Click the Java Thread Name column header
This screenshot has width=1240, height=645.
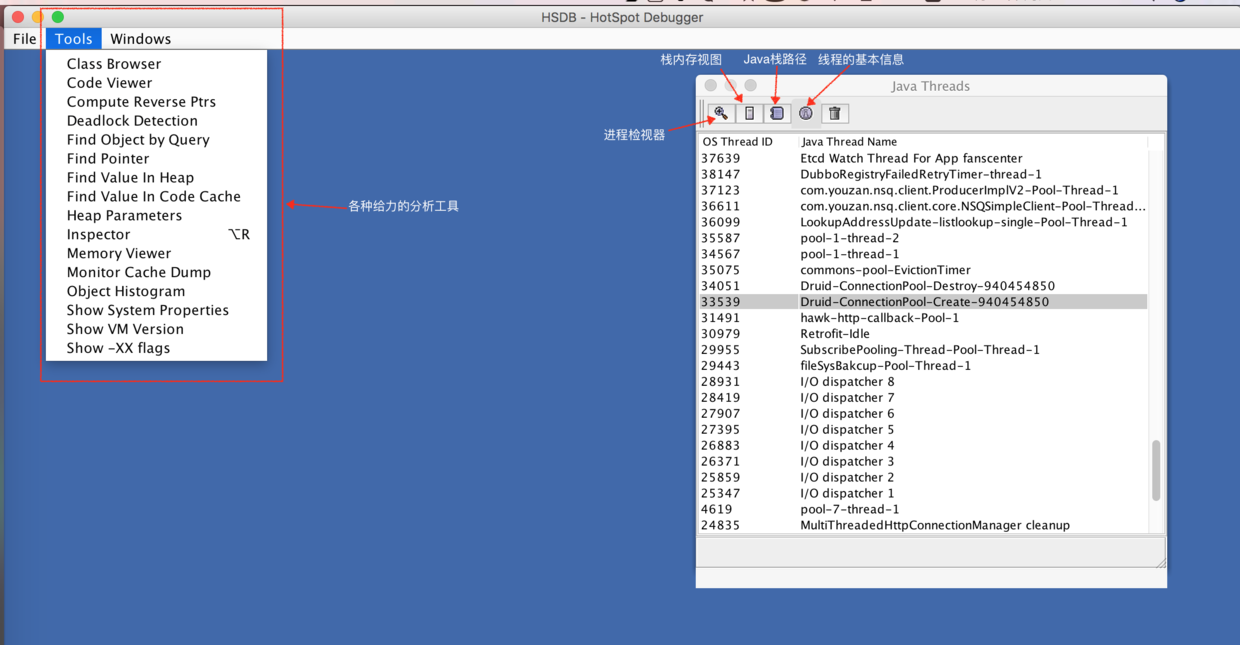tap(849, 142)
